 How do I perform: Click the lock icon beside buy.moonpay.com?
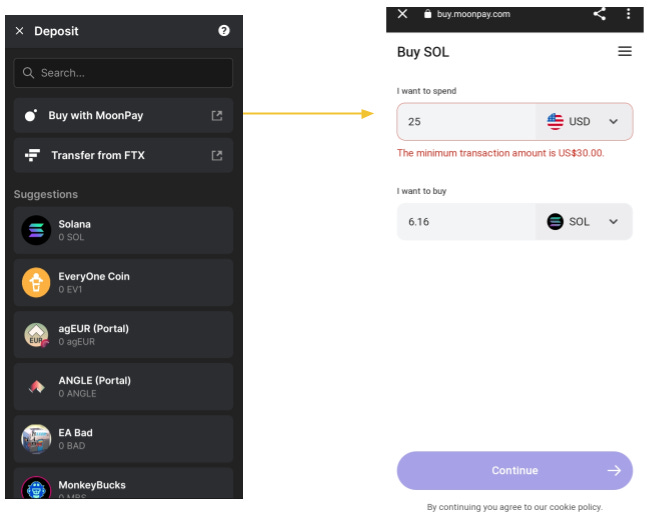427,14
